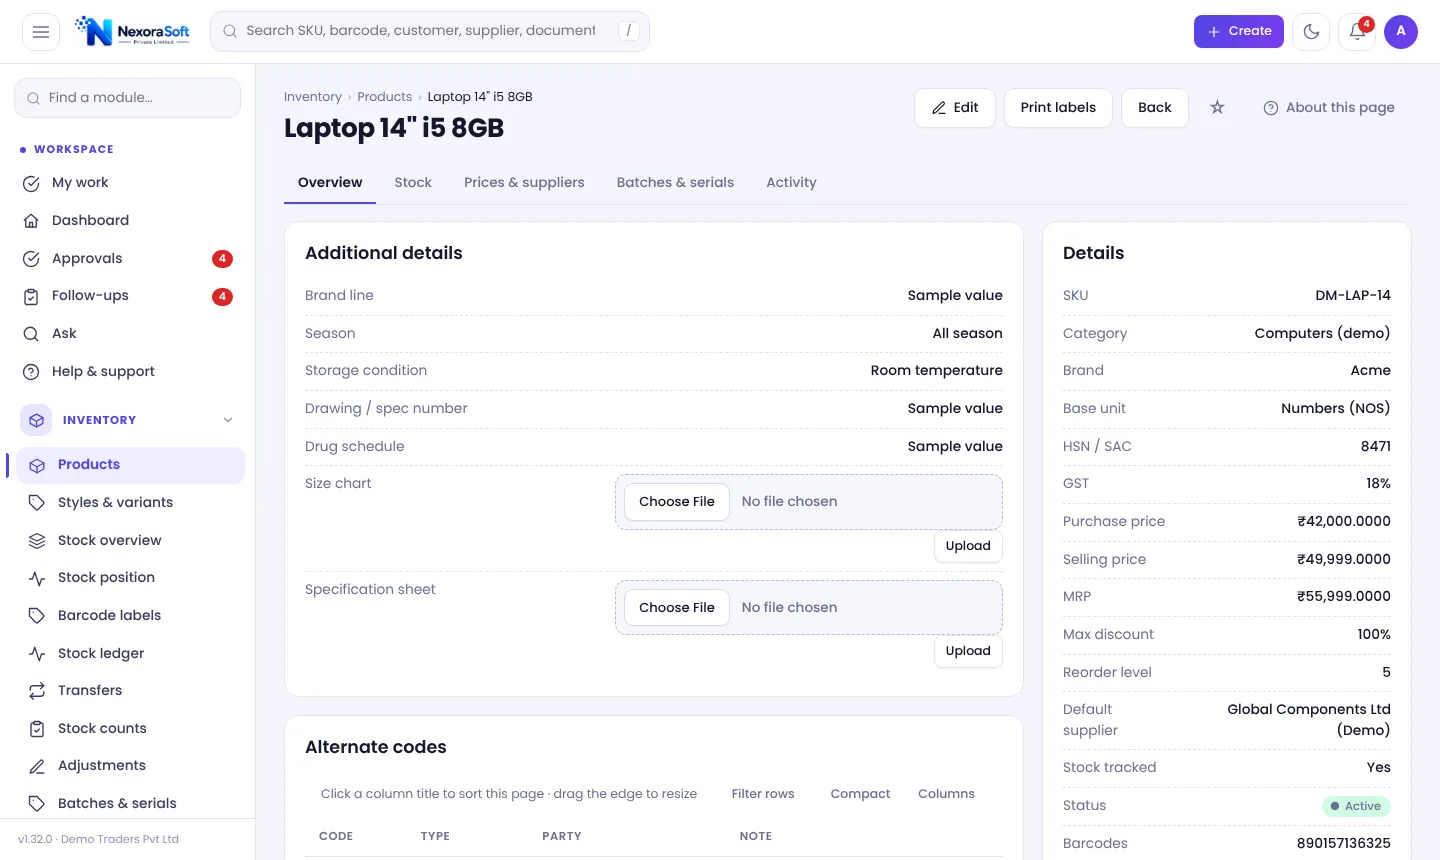Toggle dark mode moon icon
Viewport: 1440px width, 860px height.
pos(1311,32)
